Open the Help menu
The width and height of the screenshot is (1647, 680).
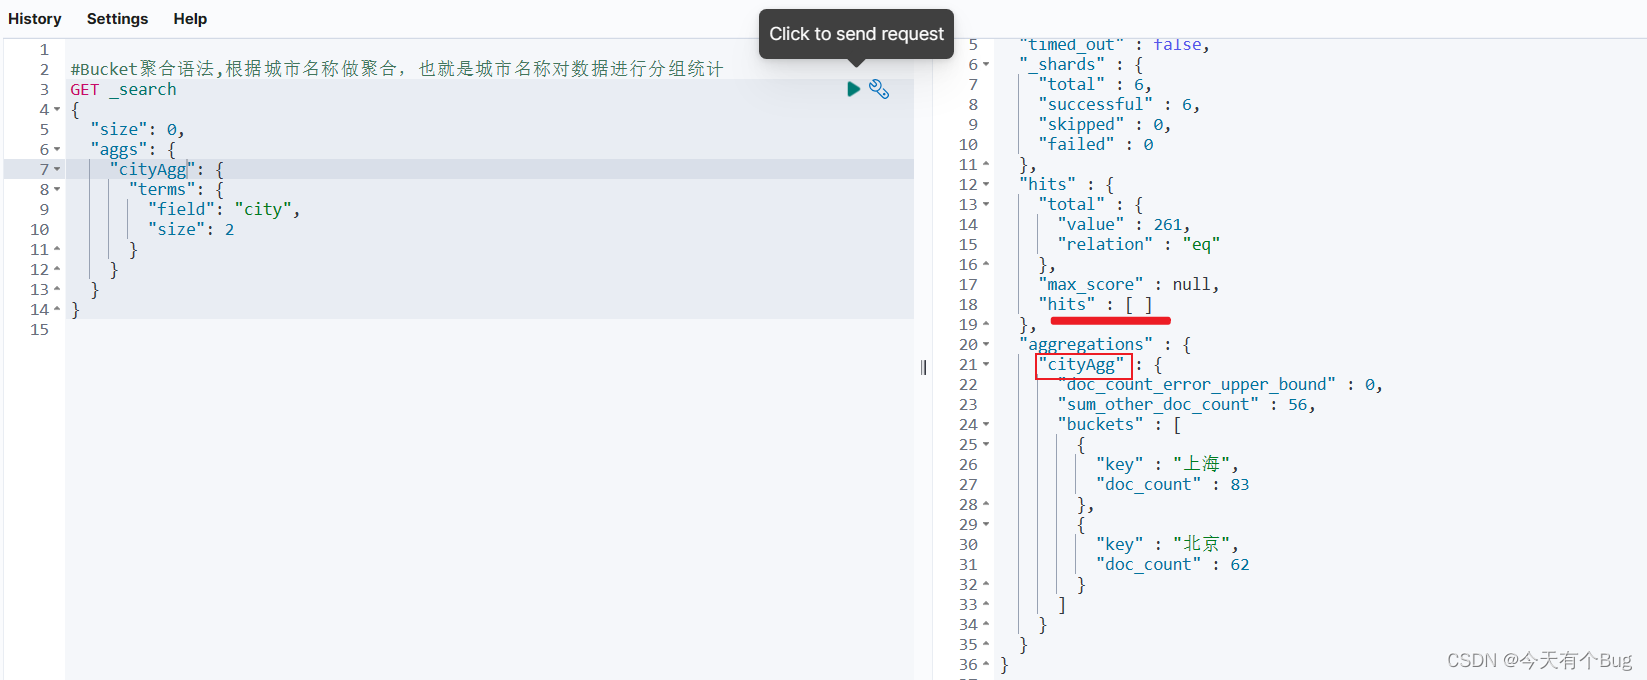(190, 18)
